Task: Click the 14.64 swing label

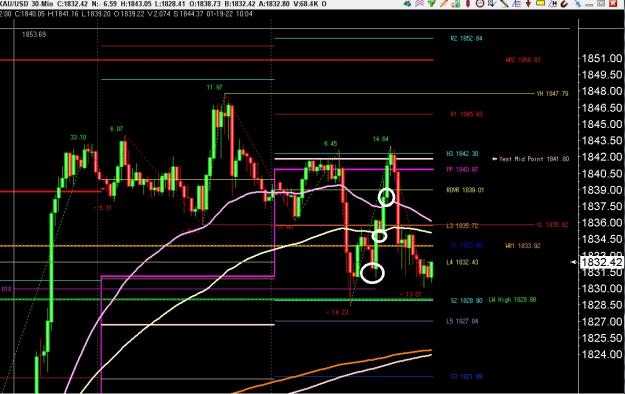Action: tap(381, 139)
